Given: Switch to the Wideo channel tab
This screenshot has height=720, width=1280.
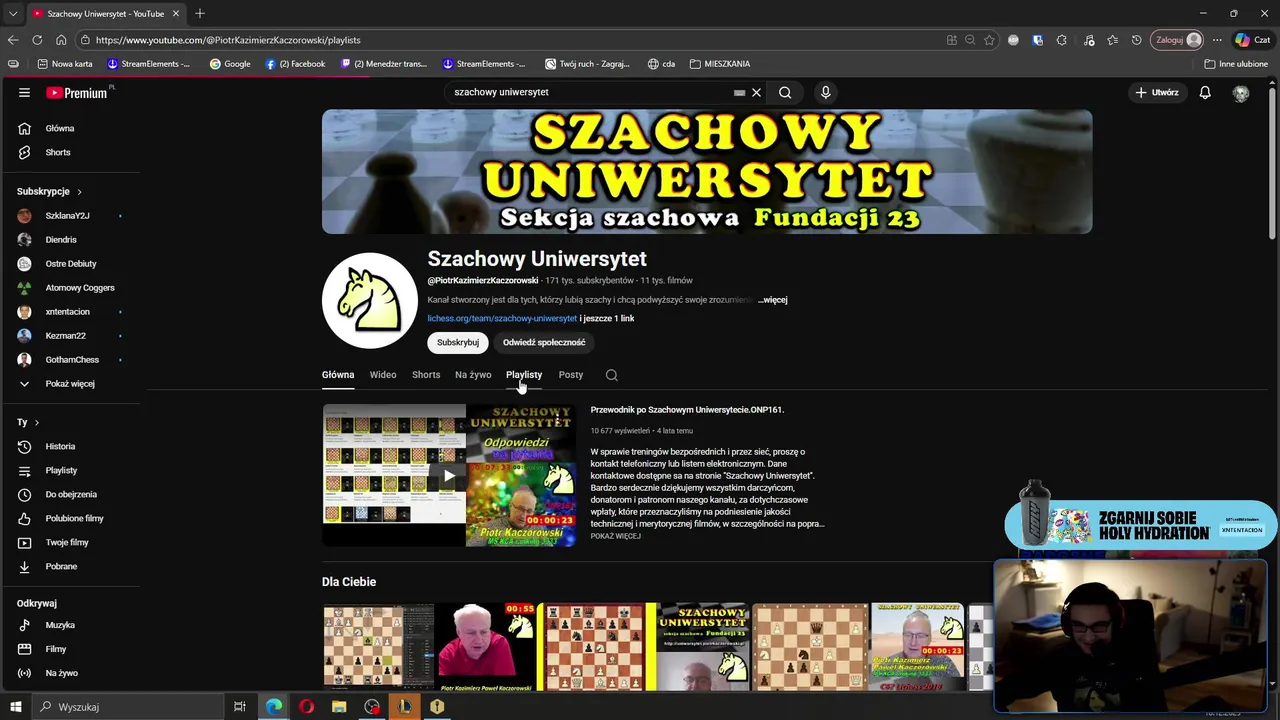Looking at the screenshot, I should (383, 375).
